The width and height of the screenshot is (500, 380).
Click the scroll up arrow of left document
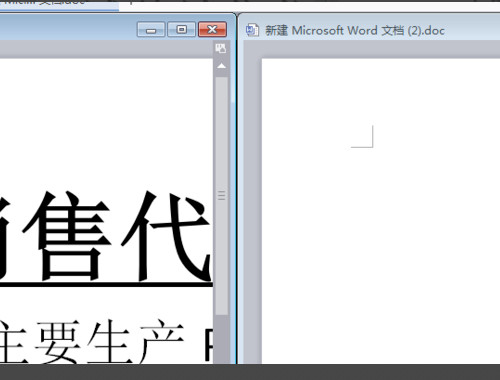pyautogui.click(x=221, y=66)
